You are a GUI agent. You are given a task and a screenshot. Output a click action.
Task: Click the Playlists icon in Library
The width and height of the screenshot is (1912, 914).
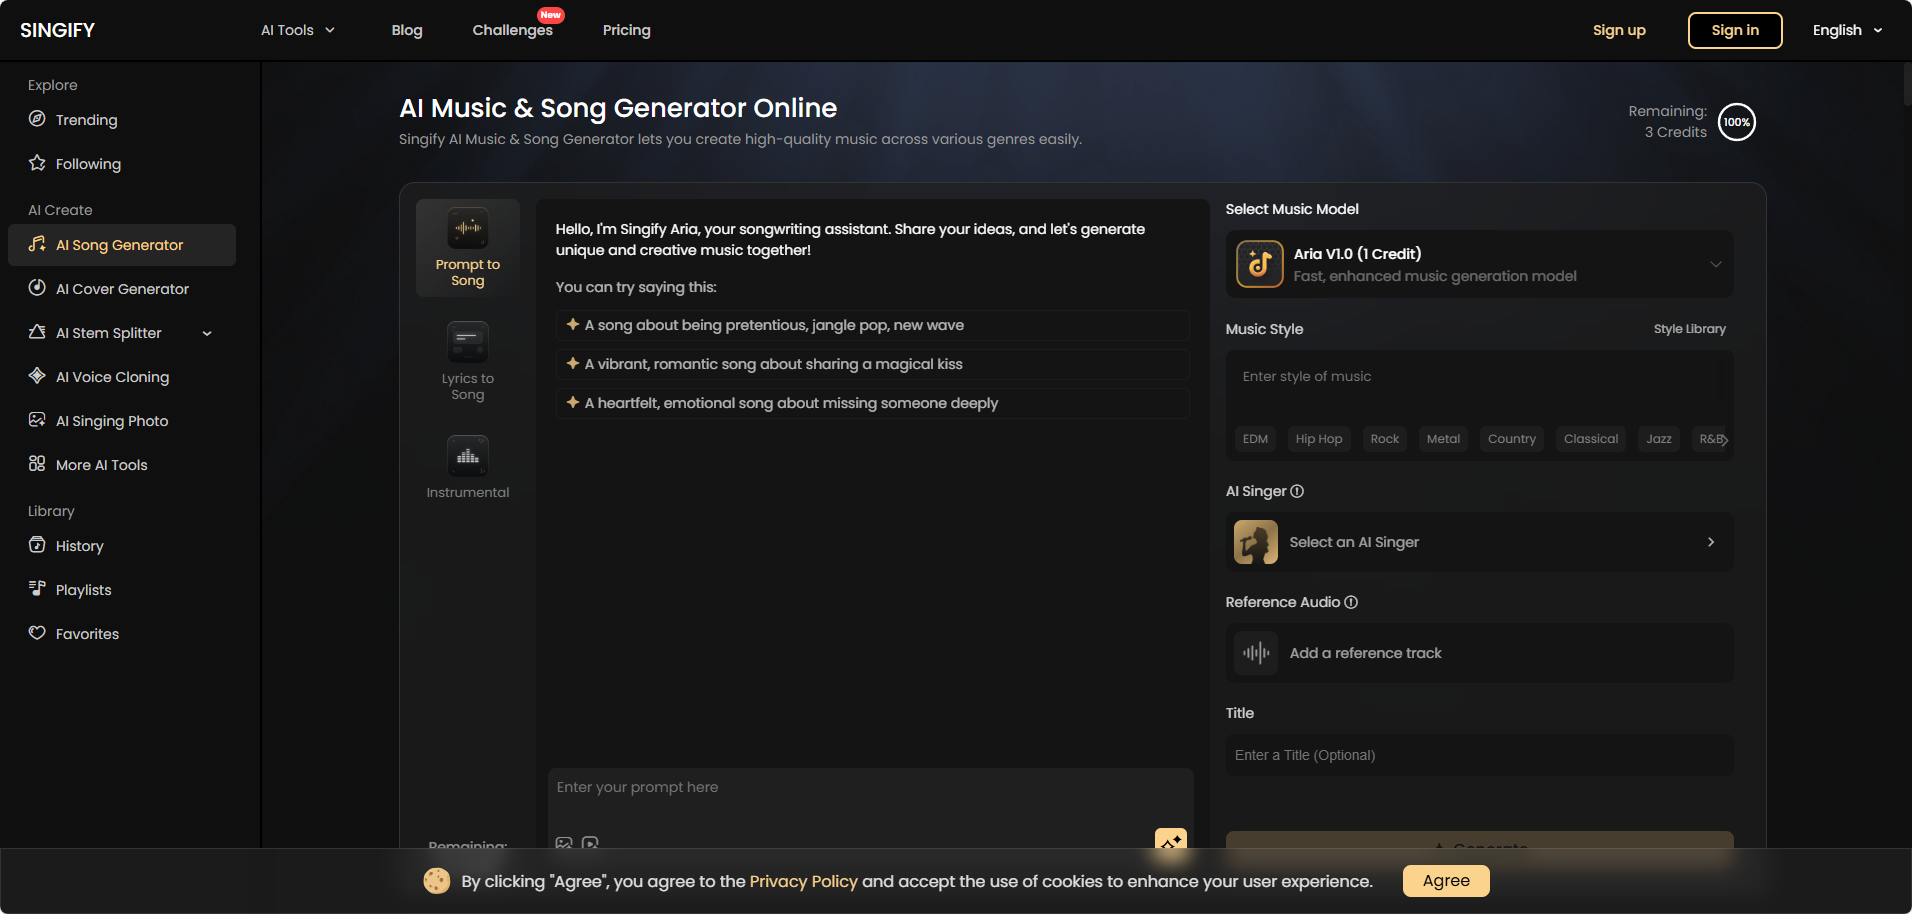point(37,589)
